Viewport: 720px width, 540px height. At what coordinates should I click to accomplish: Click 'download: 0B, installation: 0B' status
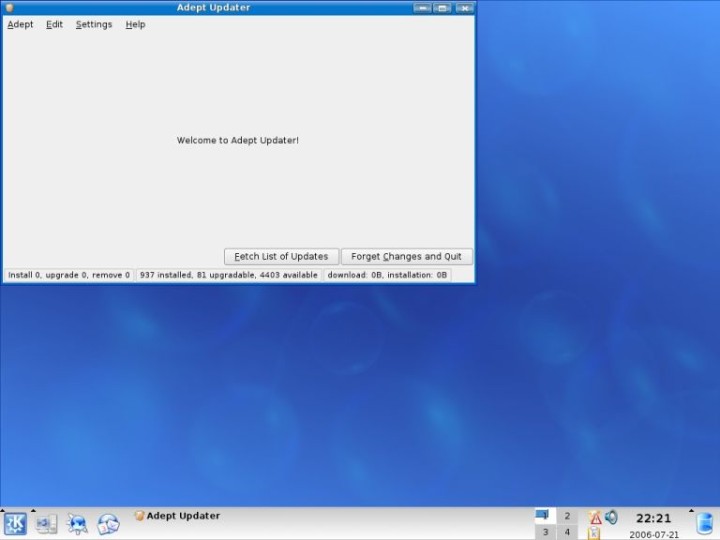[x=387, y=275]
